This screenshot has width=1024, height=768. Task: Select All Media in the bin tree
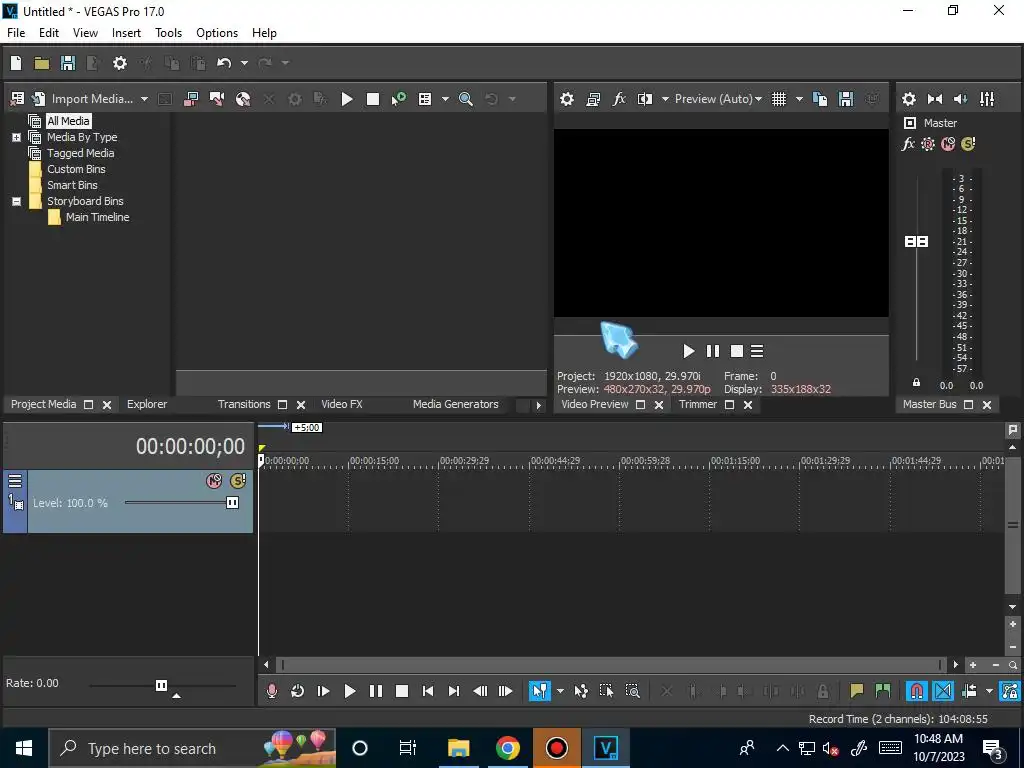click(x=68, y=121)
